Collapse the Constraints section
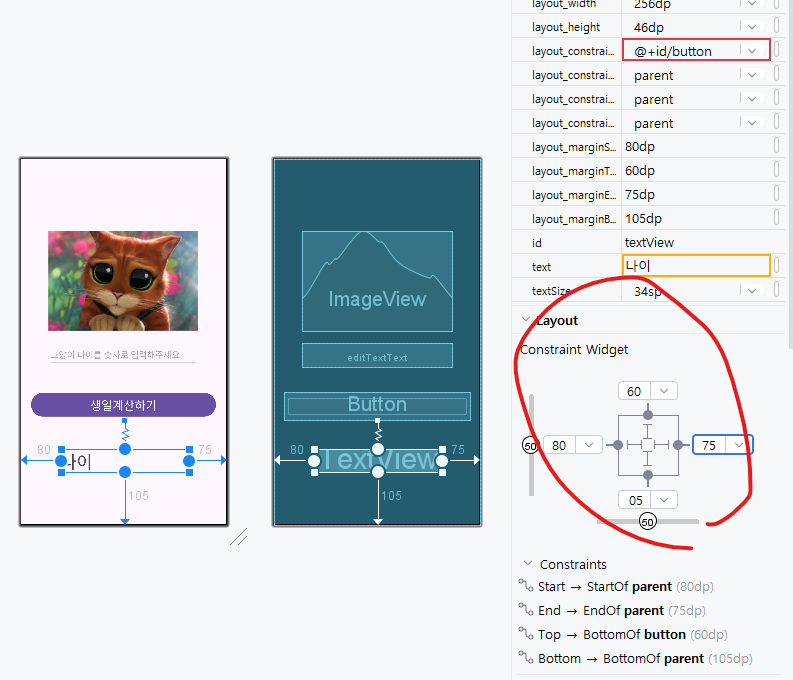Image resolution: width=793 pixels, height=680 pixels. click(528, 563)
